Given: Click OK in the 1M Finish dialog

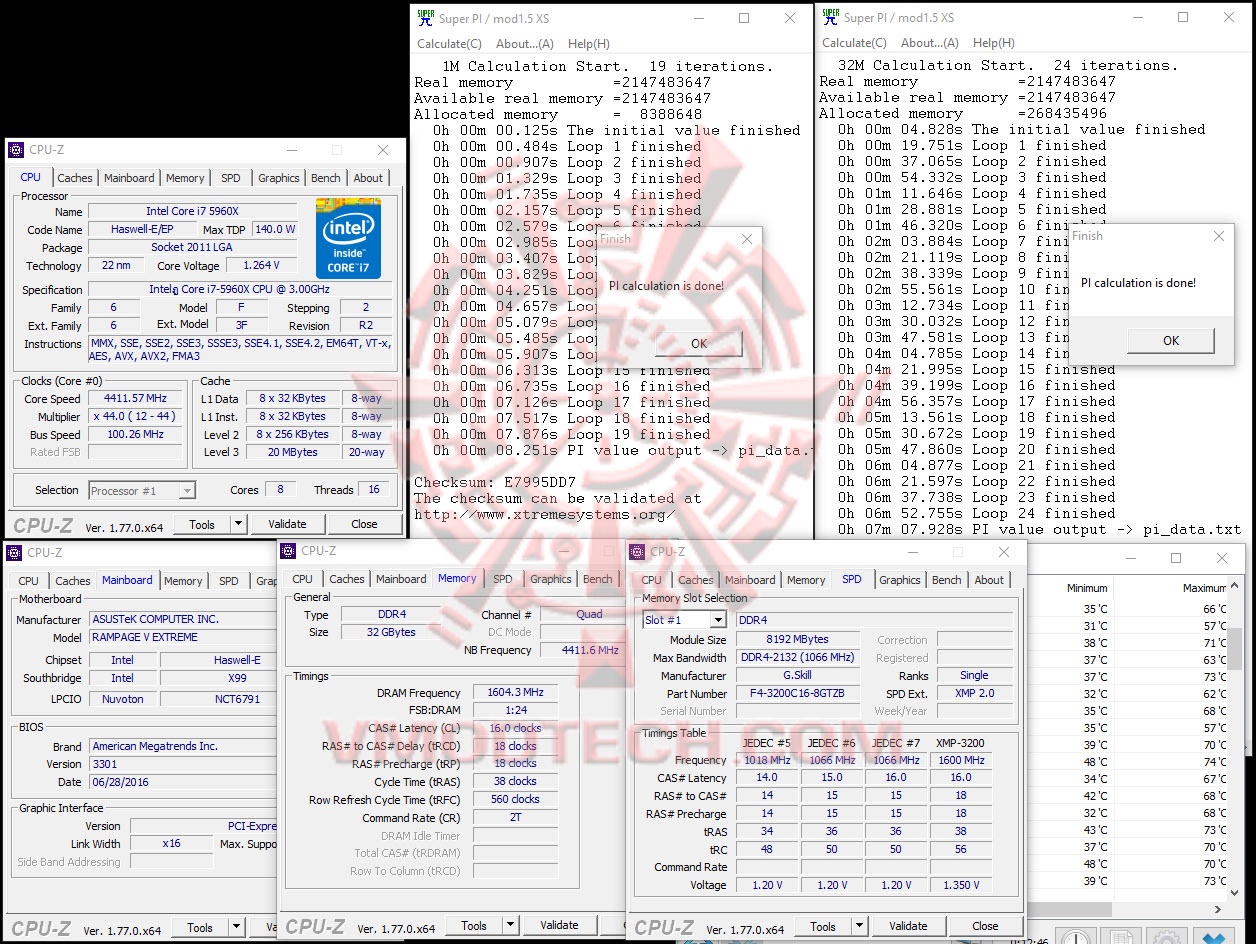Looking at the screenshot, I should tap(699, 343).
